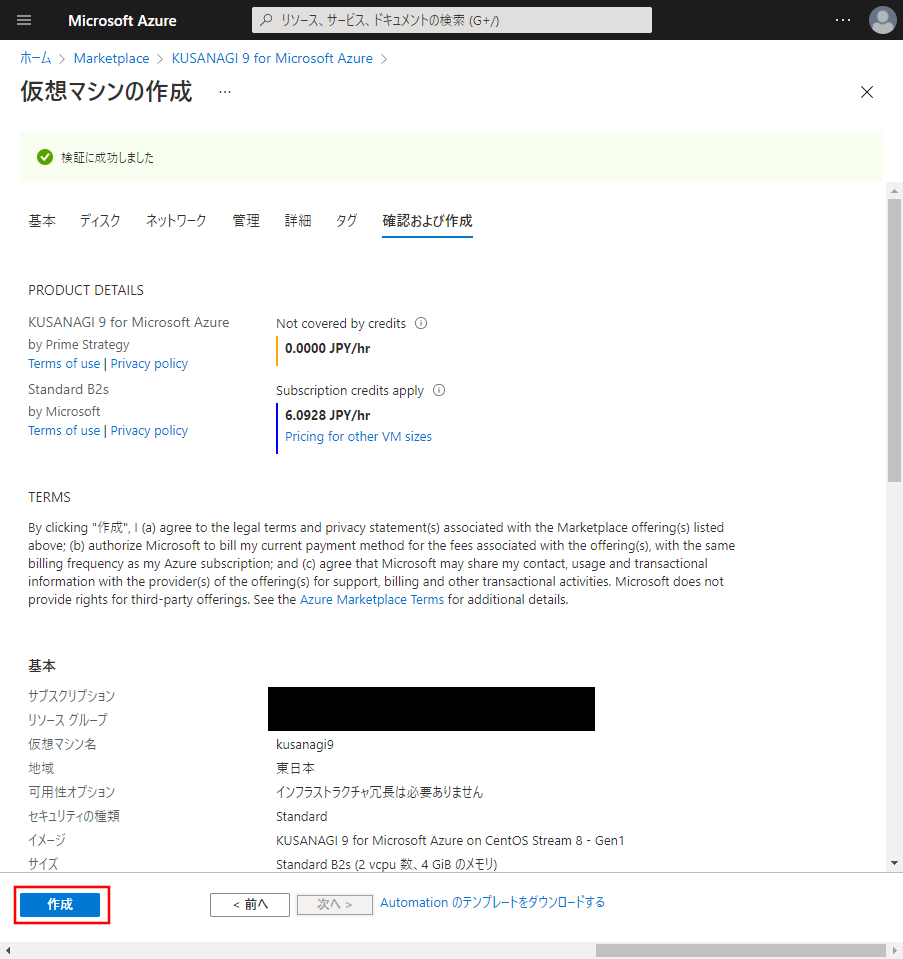Click the サブスクリプション label

pyautogui.click(x=71, y=696)
